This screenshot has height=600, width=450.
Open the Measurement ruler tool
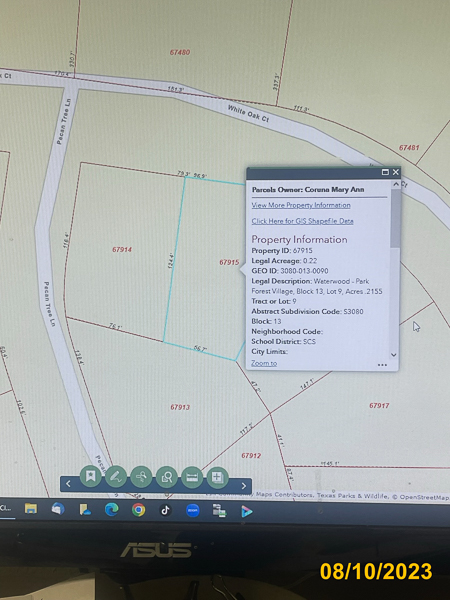point(192,477)
